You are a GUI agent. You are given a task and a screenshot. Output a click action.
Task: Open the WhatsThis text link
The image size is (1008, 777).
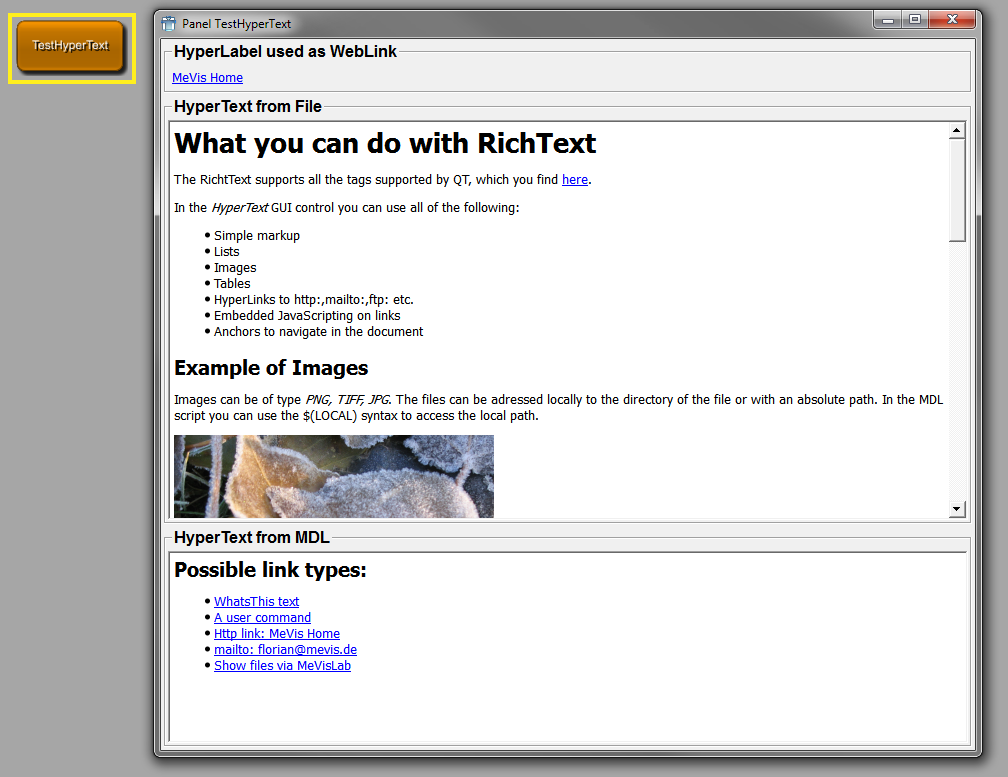pos(256,602)
